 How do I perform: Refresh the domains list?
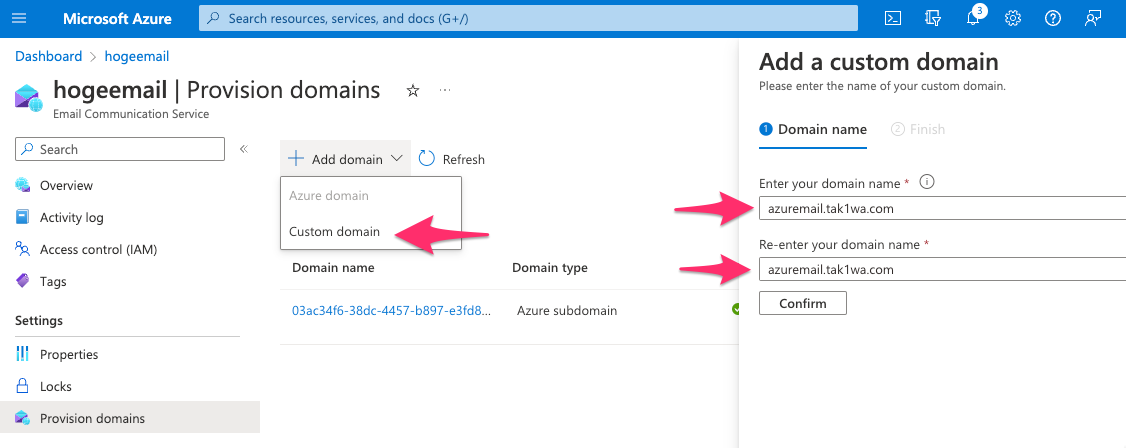[x=452, y=159]
